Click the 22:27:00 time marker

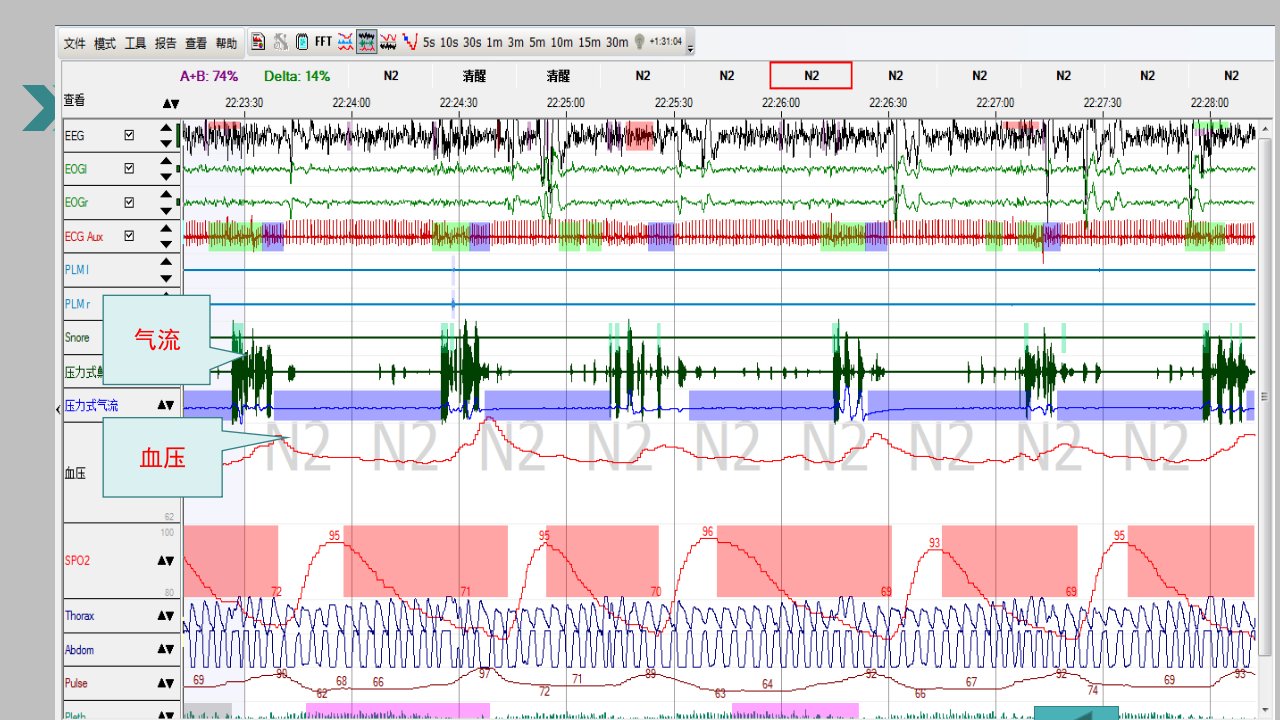tap(995, 103)
